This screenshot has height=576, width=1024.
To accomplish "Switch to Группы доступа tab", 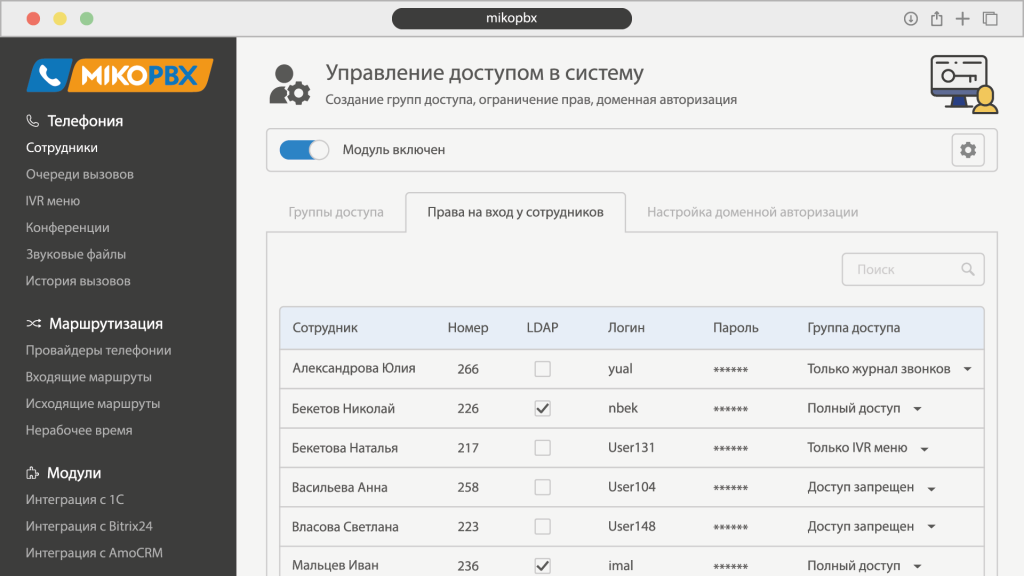I will [336, 212].
